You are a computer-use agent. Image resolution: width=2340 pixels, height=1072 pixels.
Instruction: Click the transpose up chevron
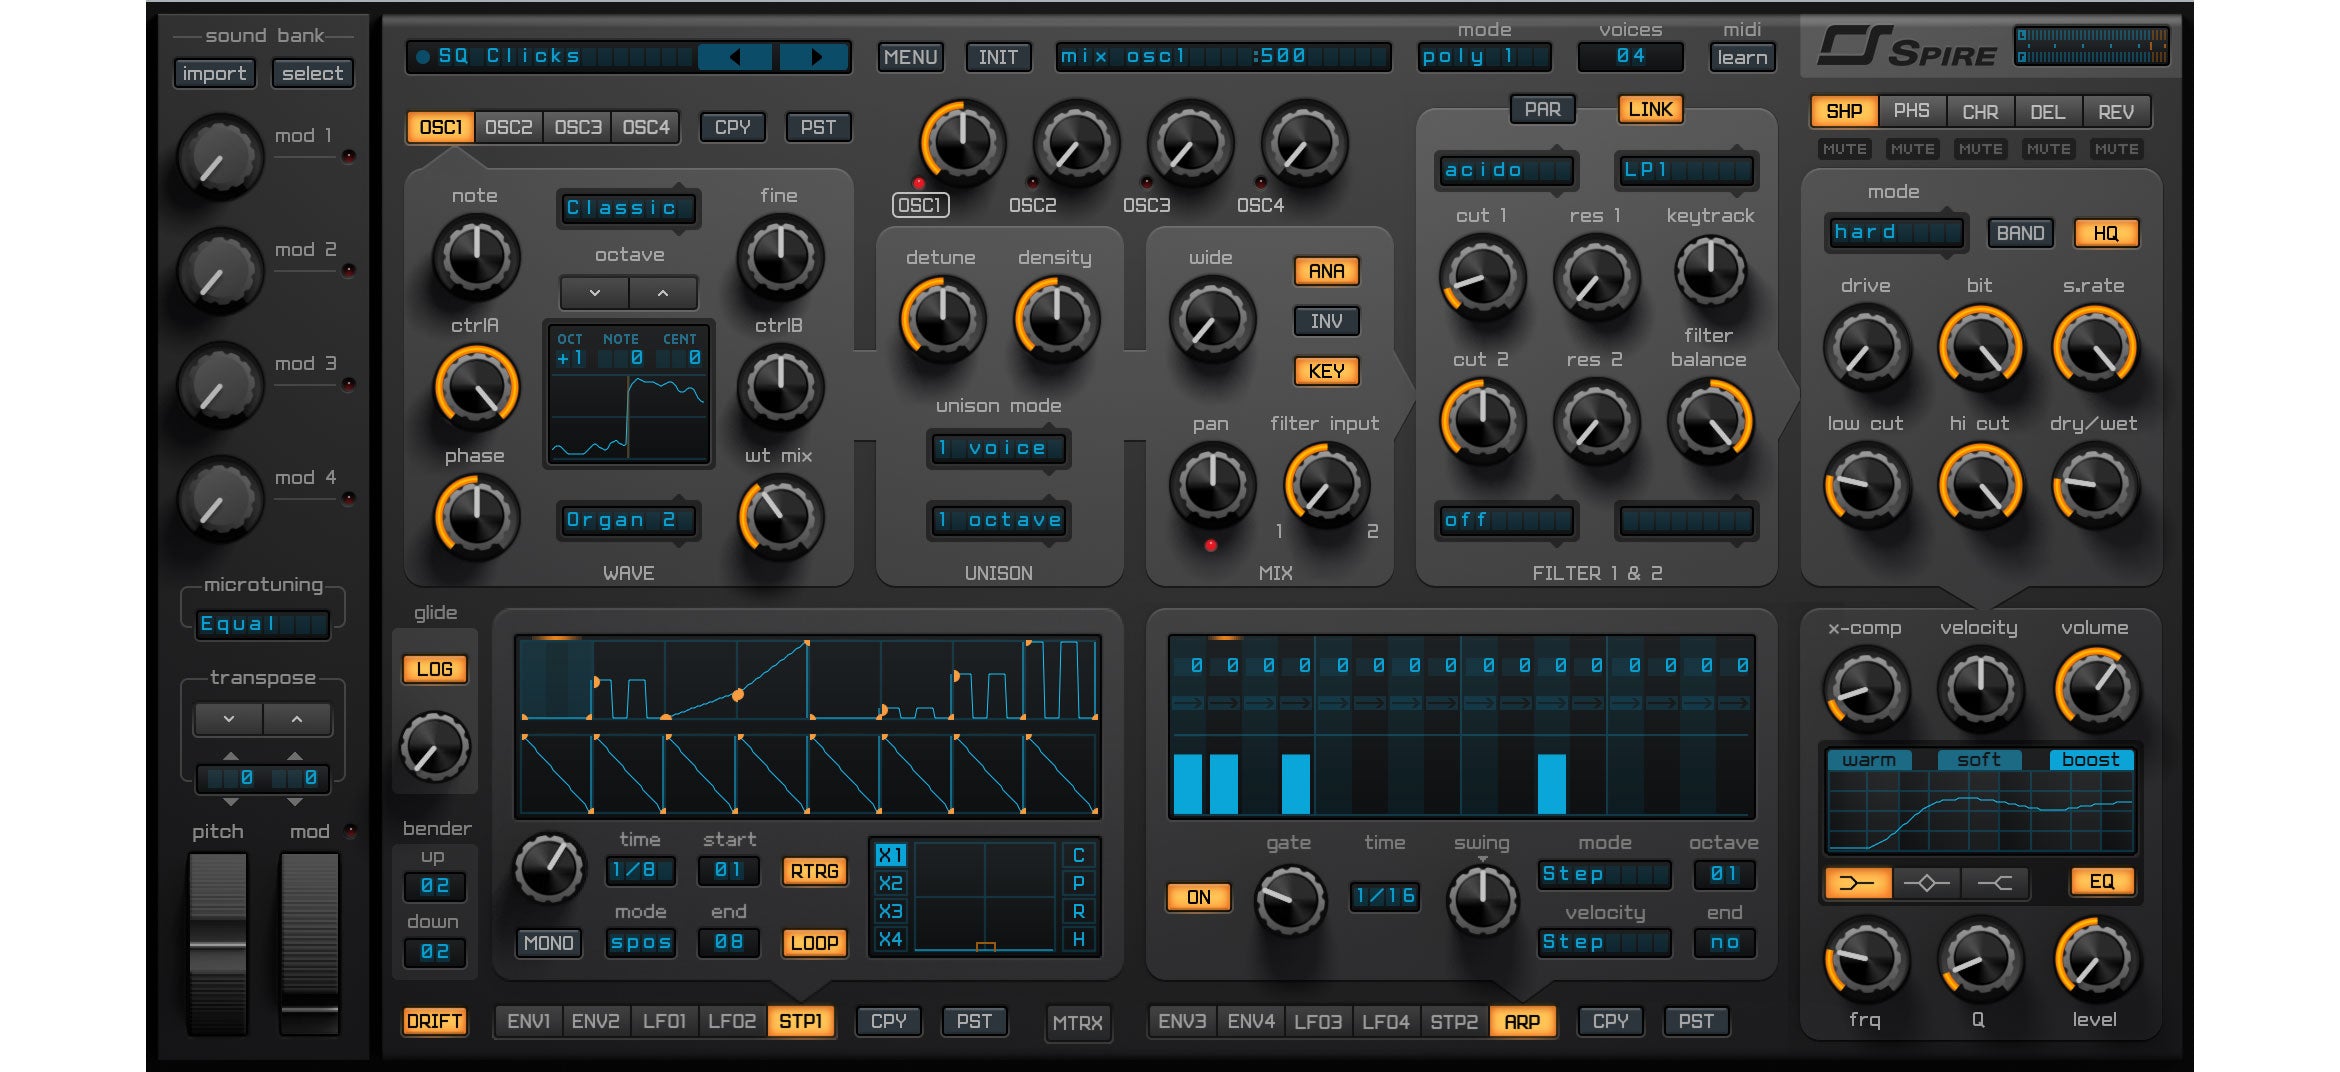pyautogui.click(x=297, y=719)
